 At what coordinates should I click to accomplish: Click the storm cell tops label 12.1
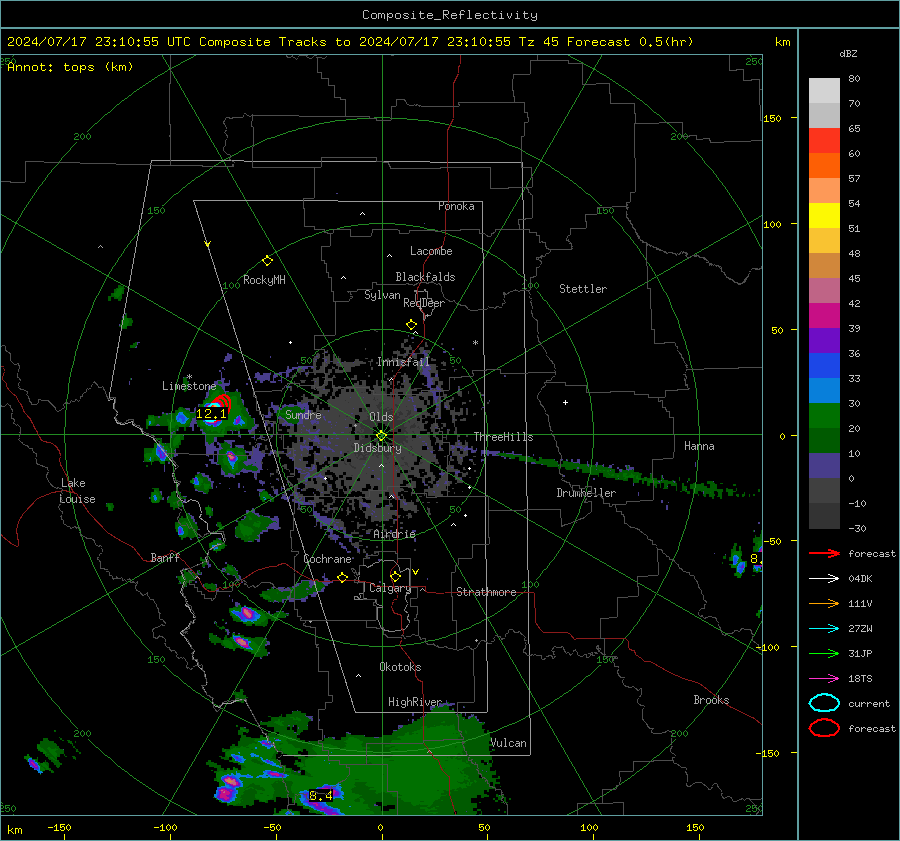211,413
